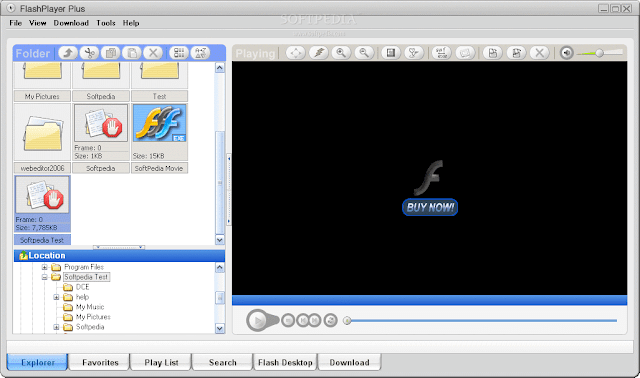Open the Tools menu

pos(106,23)
